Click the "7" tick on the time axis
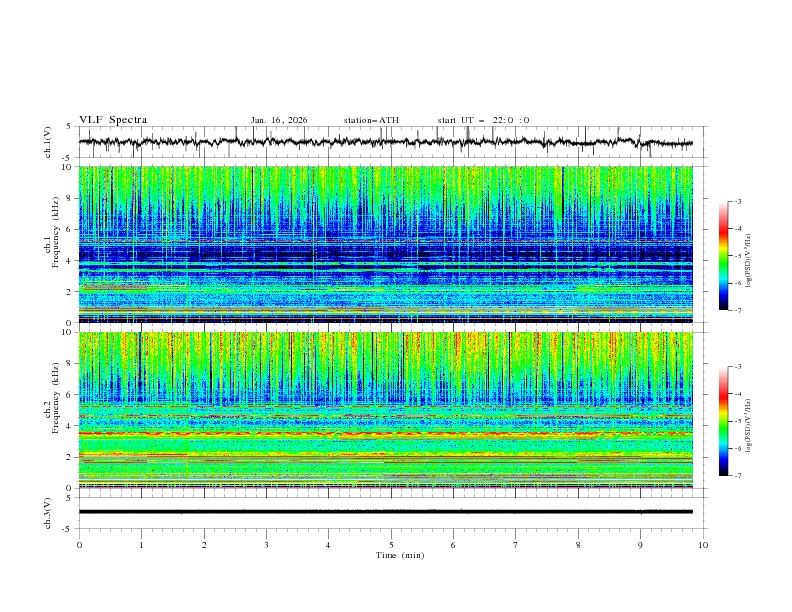792x612 pixels. click(516, 545)
